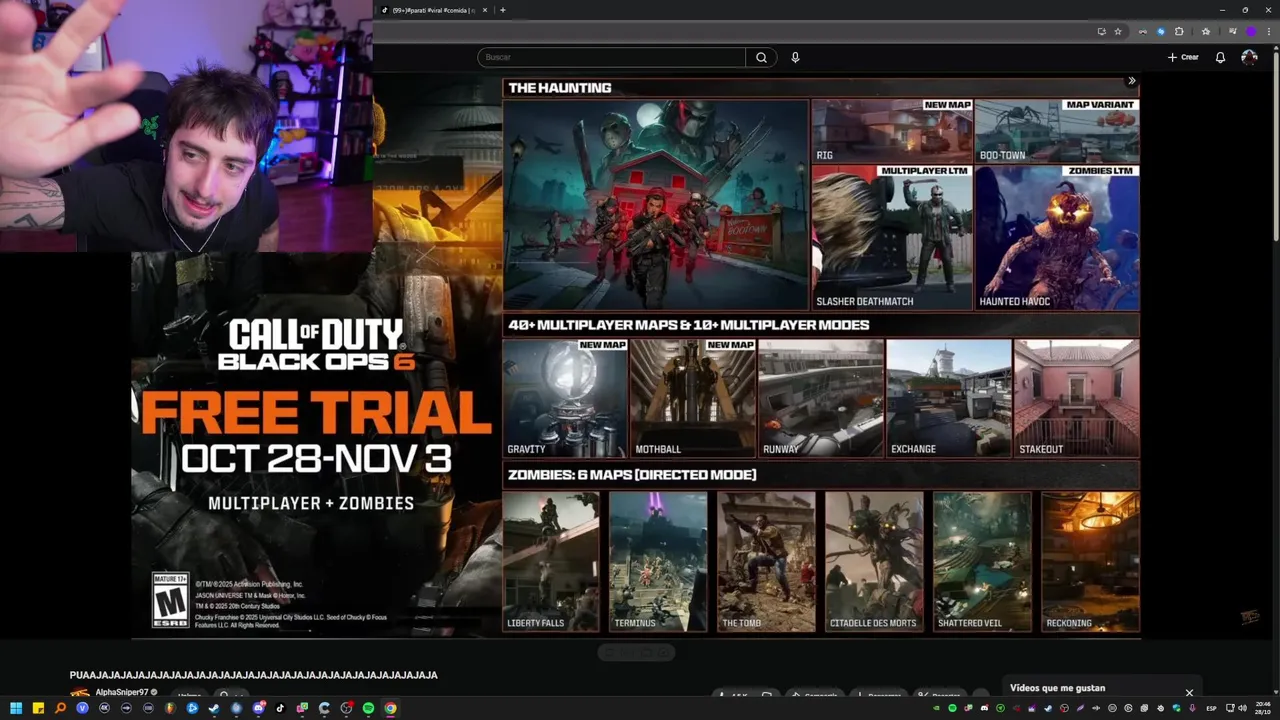
Task: Open the orange search app in taskbar
Action: tap(60, 708)
